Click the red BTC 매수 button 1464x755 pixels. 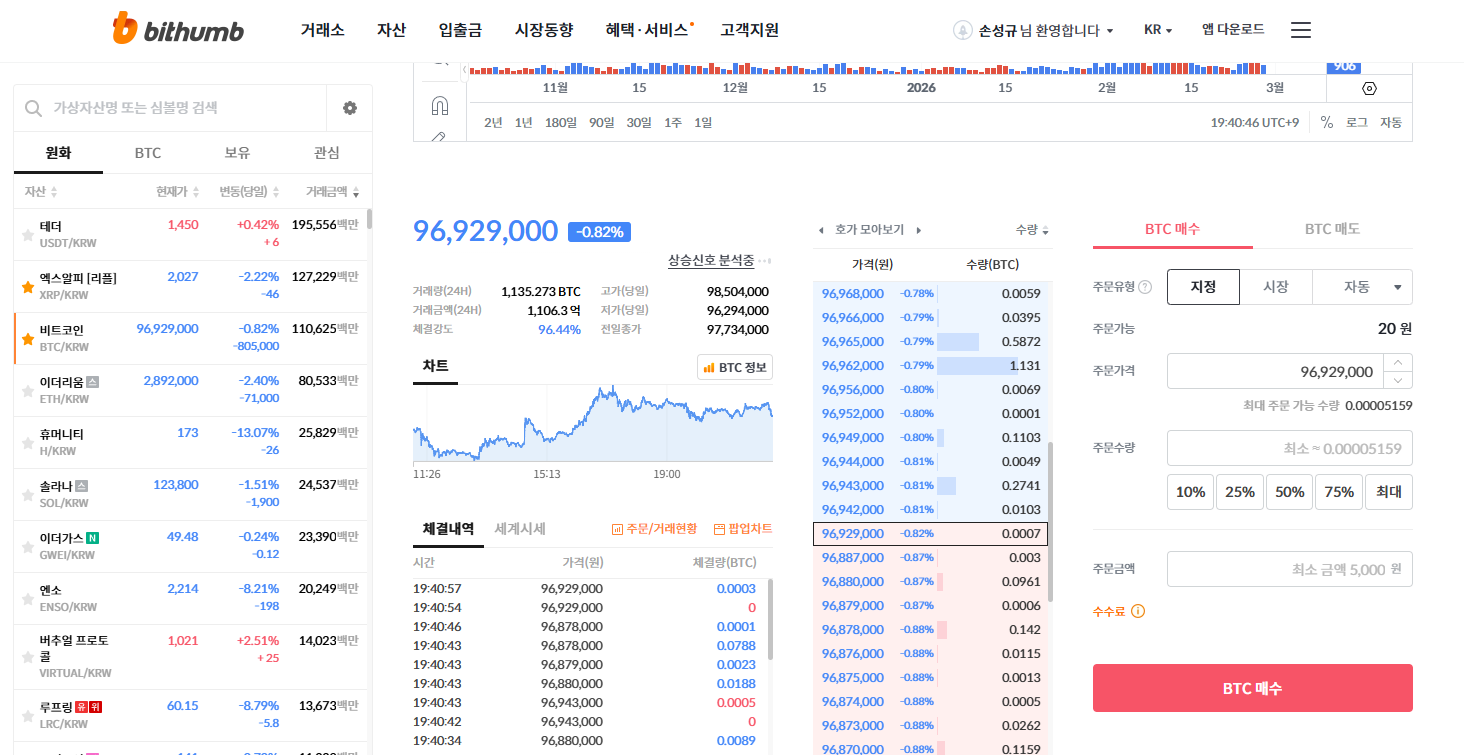tap(1252, 688)
